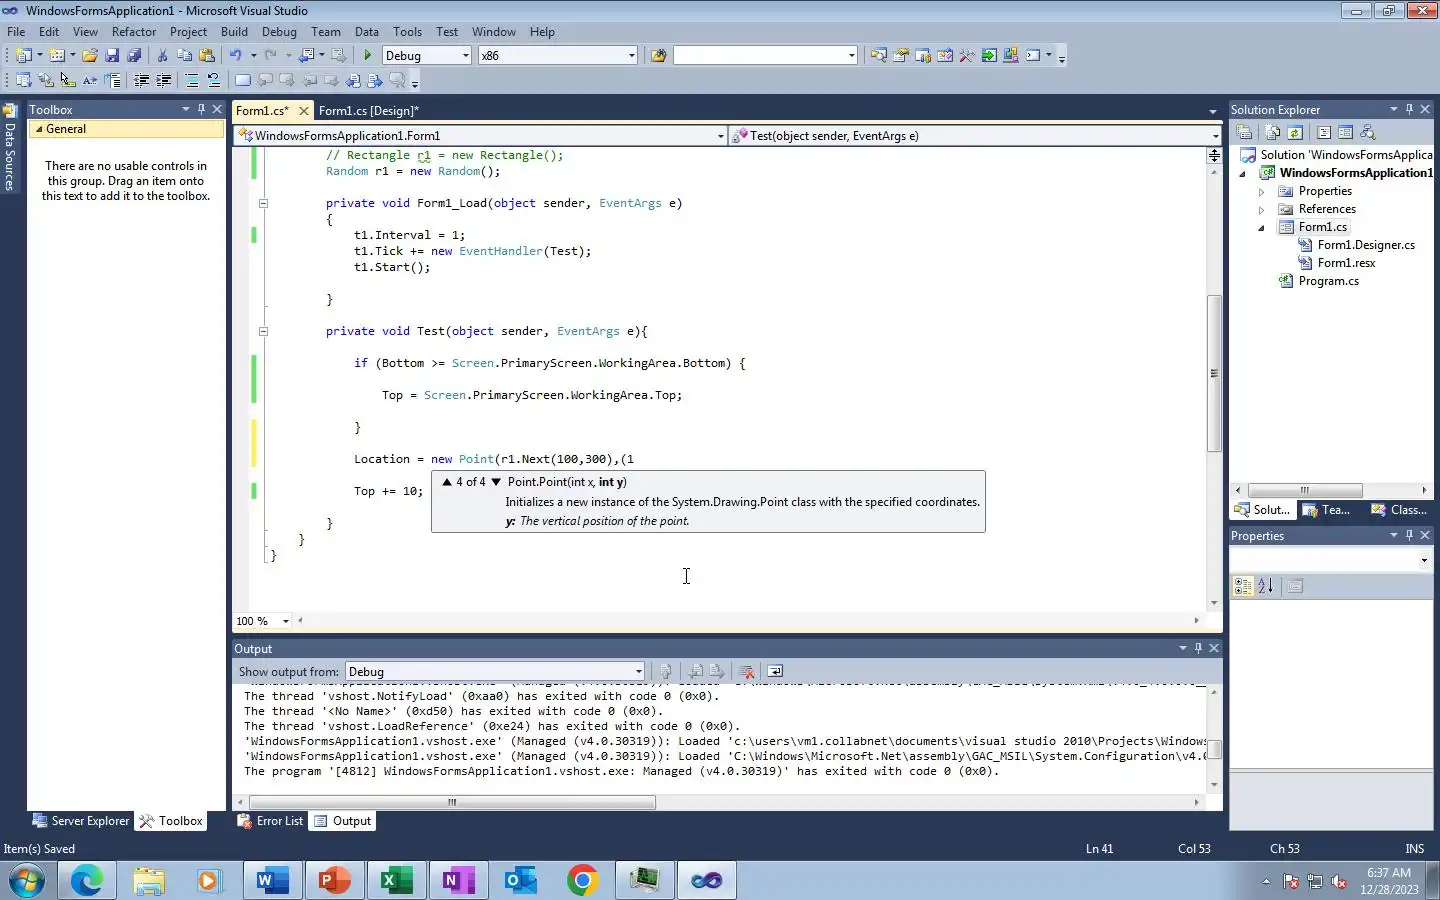
Task: Click the code editor vertical scrollbar thumb
Action: [1214, 373]
